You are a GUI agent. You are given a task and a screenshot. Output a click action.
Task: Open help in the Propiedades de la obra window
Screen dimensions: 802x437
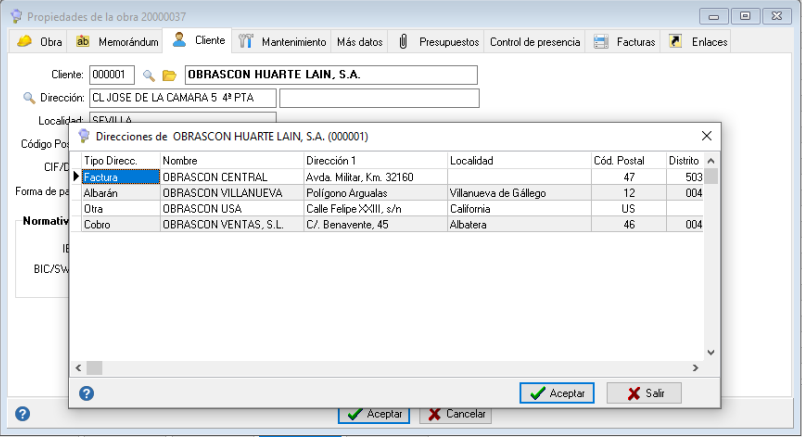point(23,413)
